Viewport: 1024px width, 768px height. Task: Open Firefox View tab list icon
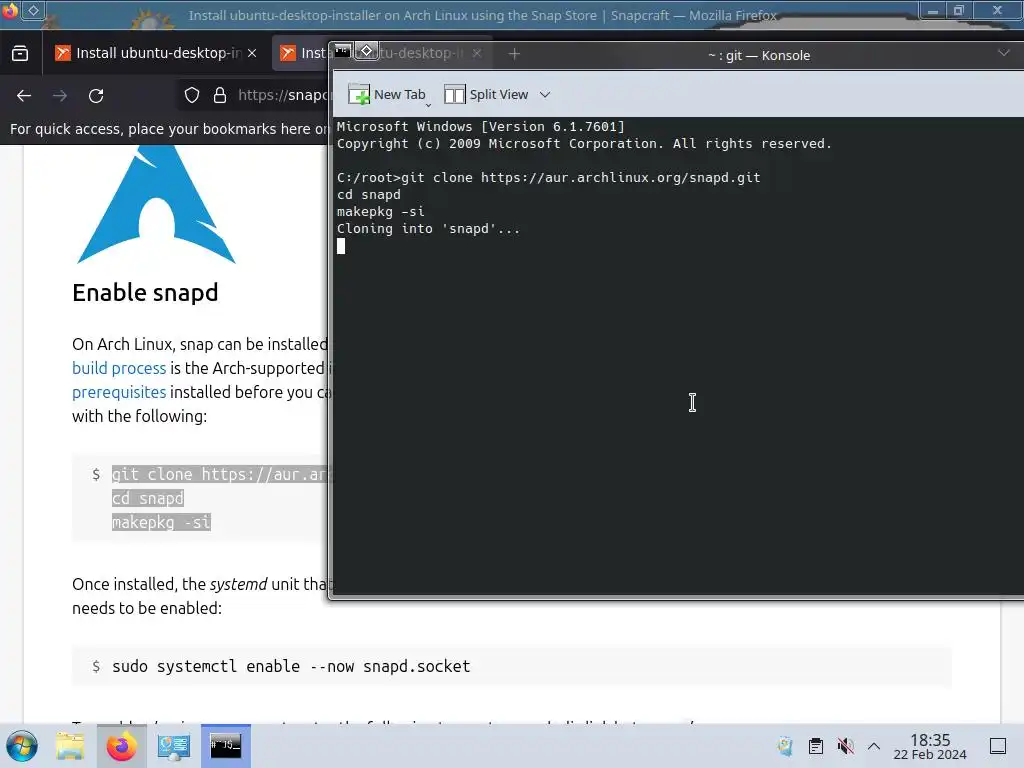pos(20,53)
